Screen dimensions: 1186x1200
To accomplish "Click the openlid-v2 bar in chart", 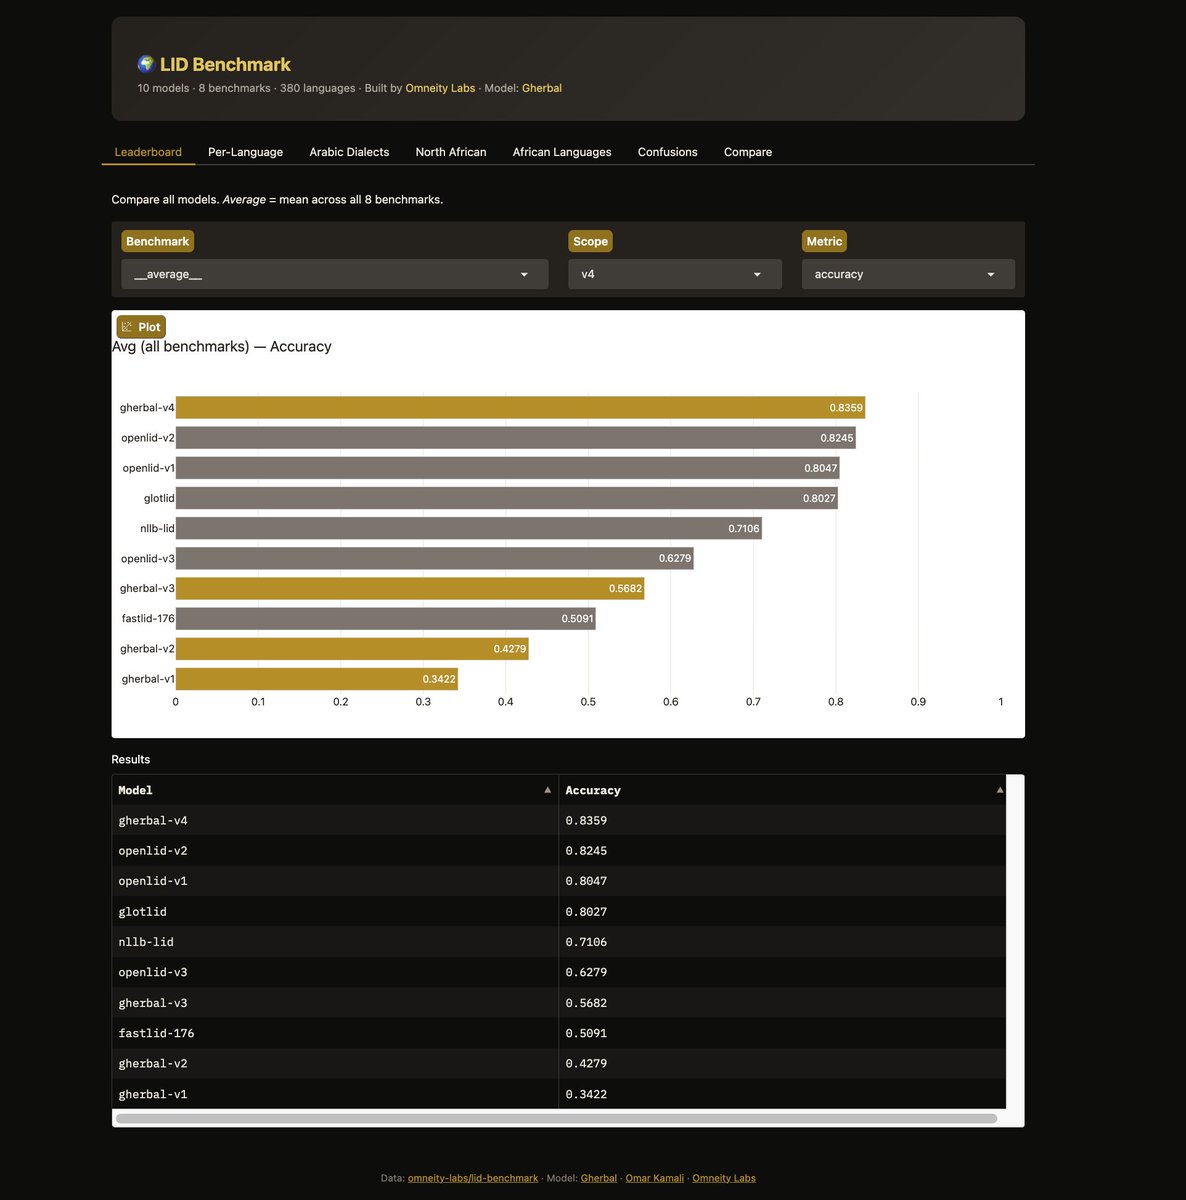I will tap(516, 438).
